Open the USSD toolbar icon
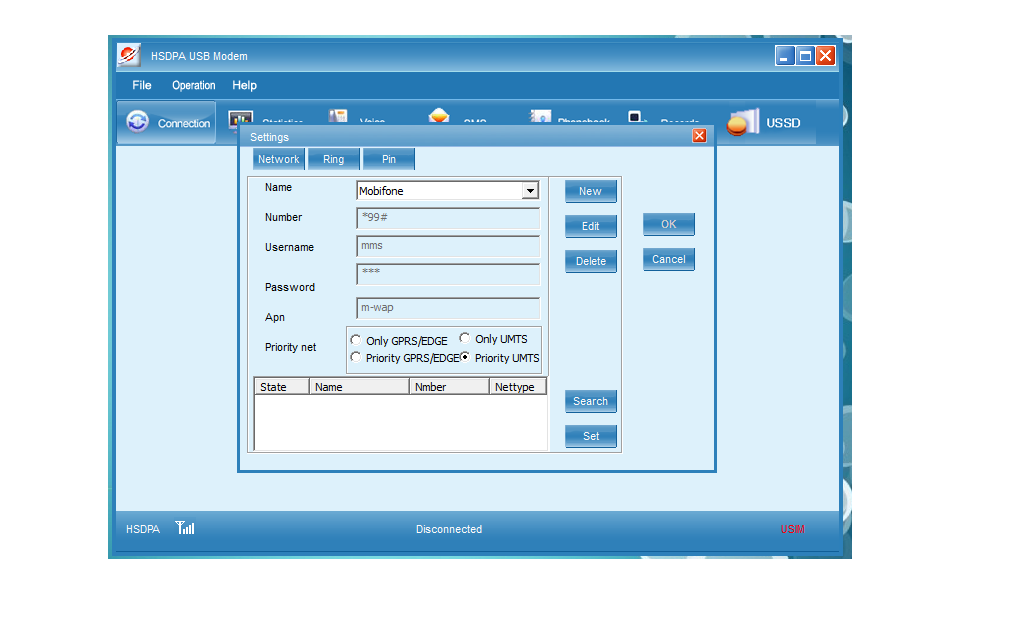The height and width of the screenshot is (640, 1024). pyautogui.click(x=742, y=123)
